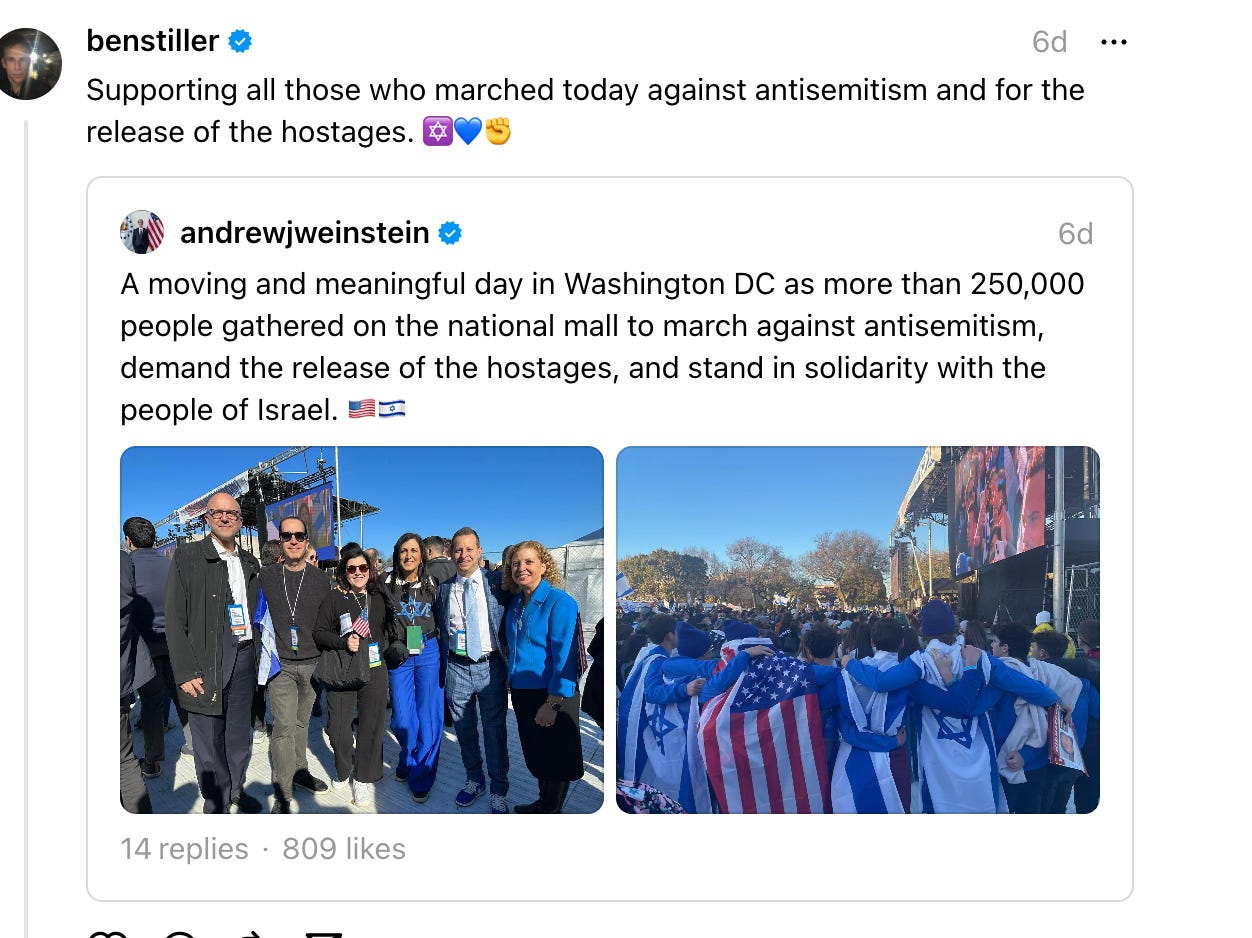Screen dimensions: 1252x938
Task: Open the andrewjweinstein username link
Action: [x=305, y=233]
